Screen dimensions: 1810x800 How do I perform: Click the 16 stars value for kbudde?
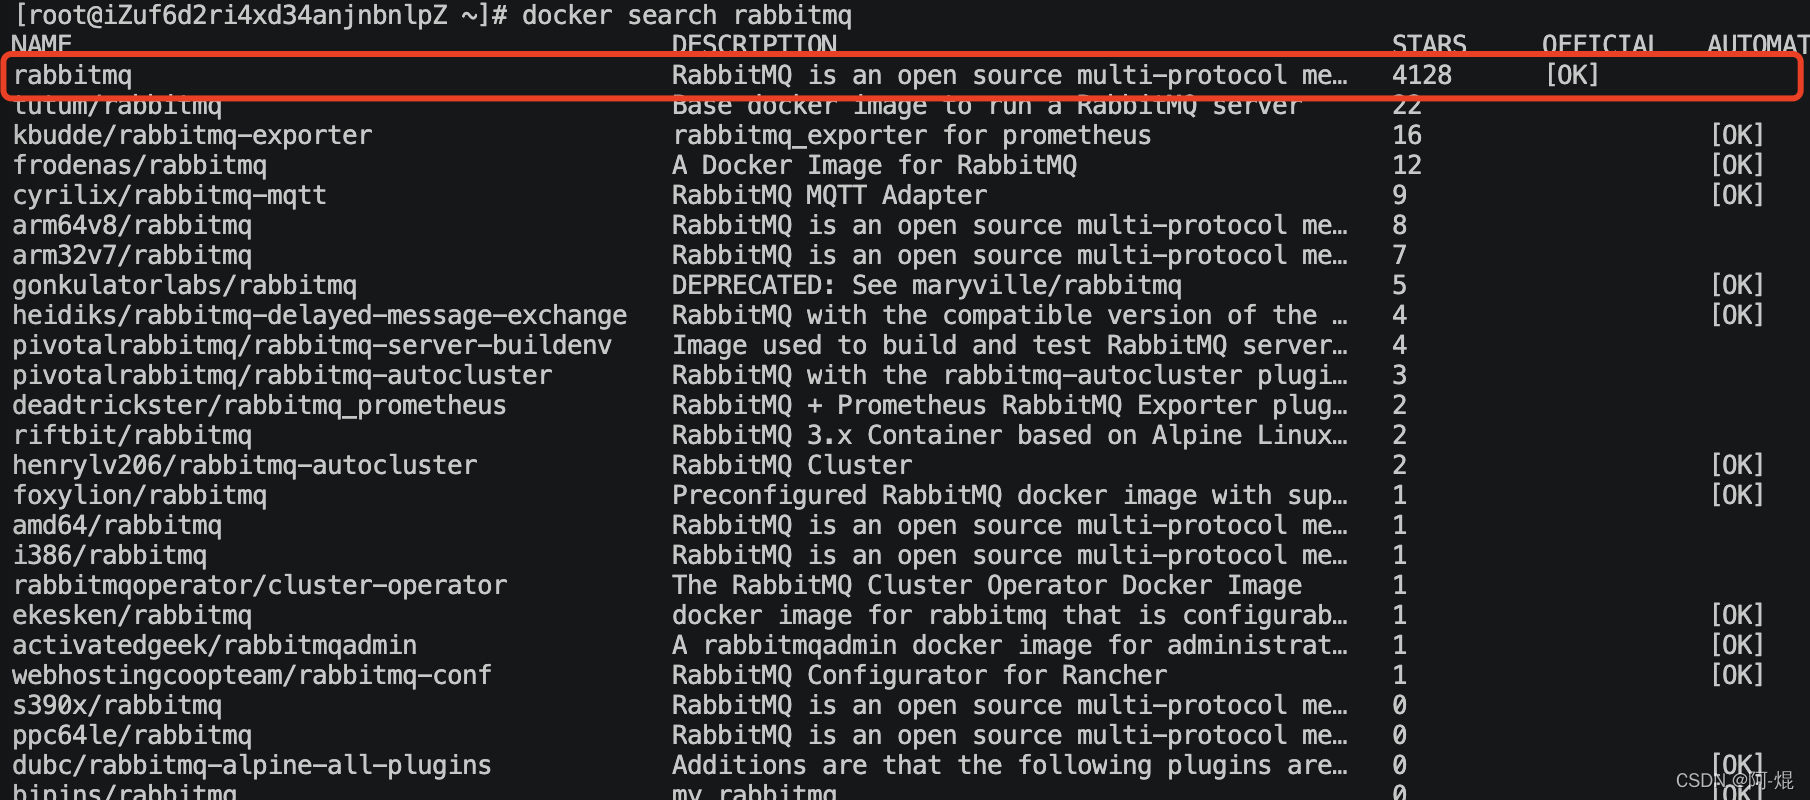click(1407, 135)
